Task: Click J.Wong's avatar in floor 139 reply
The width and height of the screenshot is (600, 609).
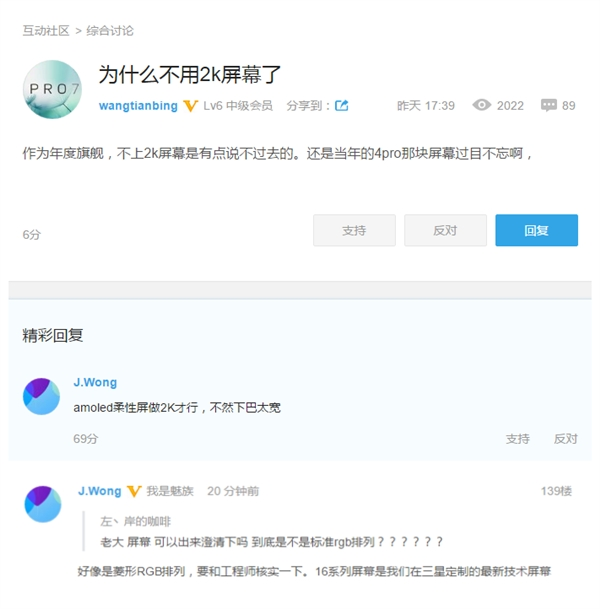Action: [43, 503]
